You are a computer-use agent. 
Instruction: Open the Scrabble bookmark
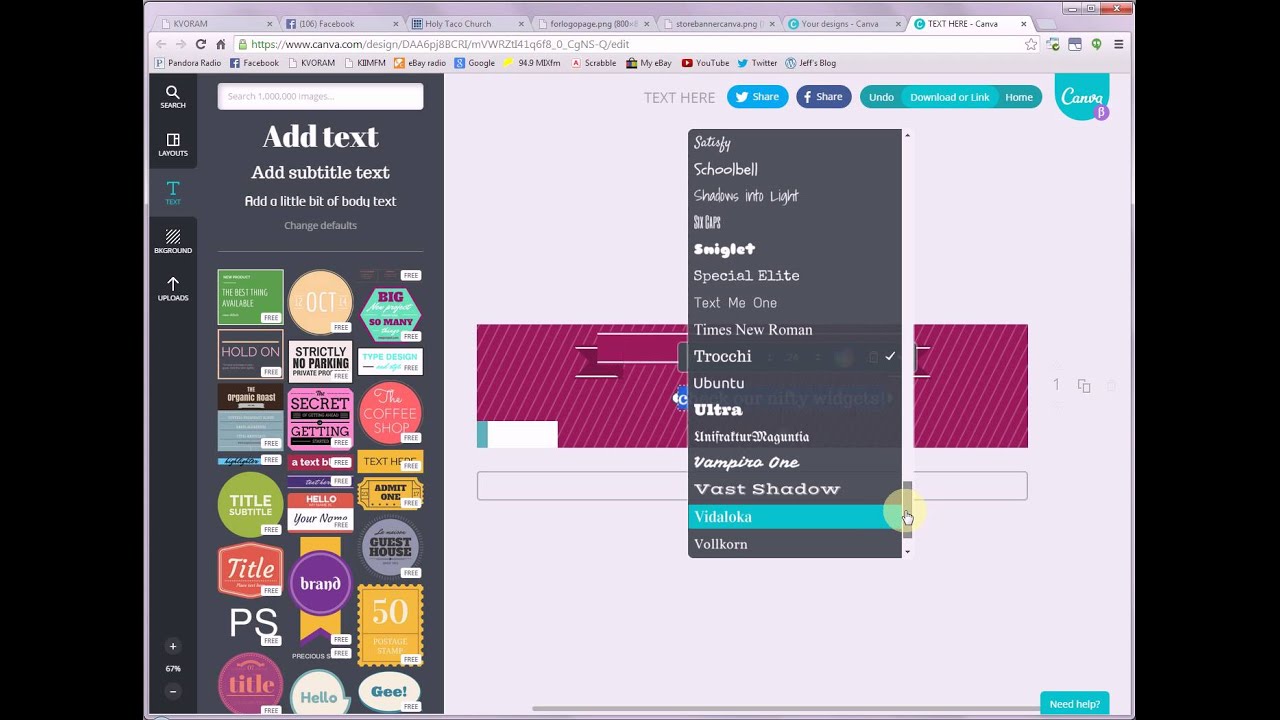(x=593, y=63)
